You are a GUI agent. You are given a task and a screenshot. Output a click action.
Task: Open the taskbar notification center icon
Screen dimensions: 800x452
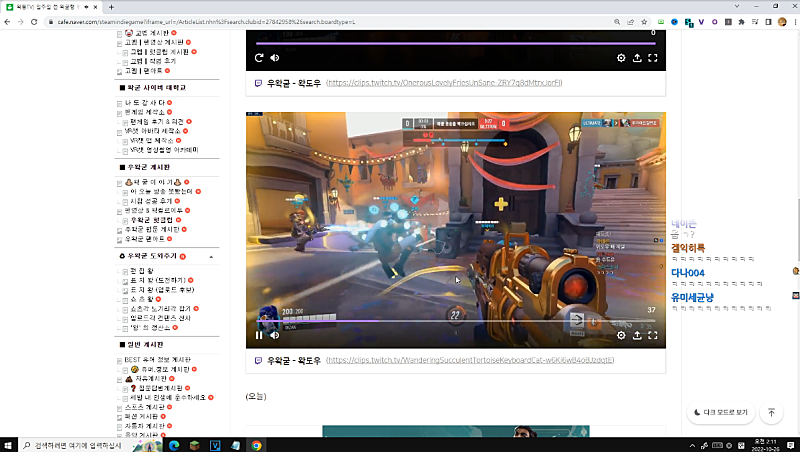point(790,445)
